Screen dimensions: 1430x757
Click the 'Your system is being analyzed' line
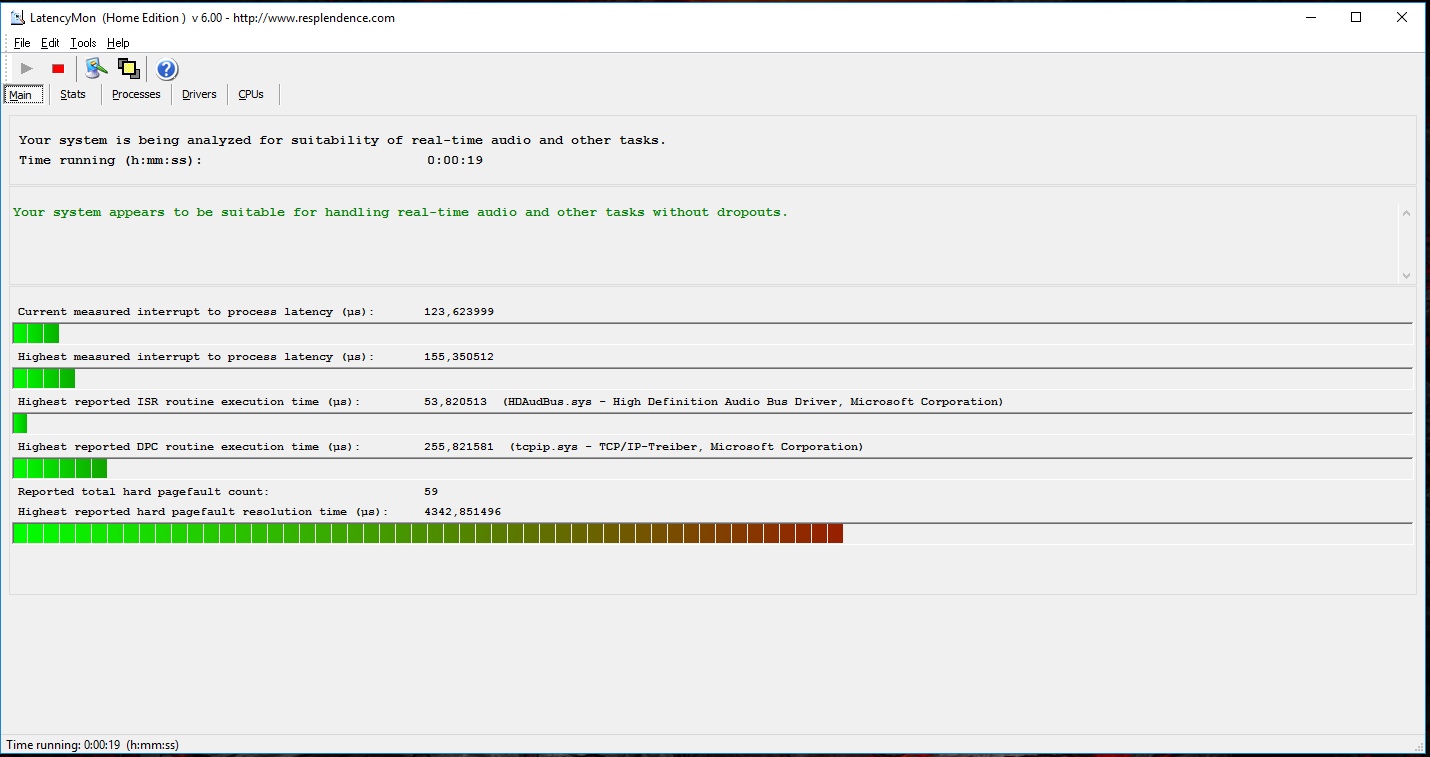point(342,140)
